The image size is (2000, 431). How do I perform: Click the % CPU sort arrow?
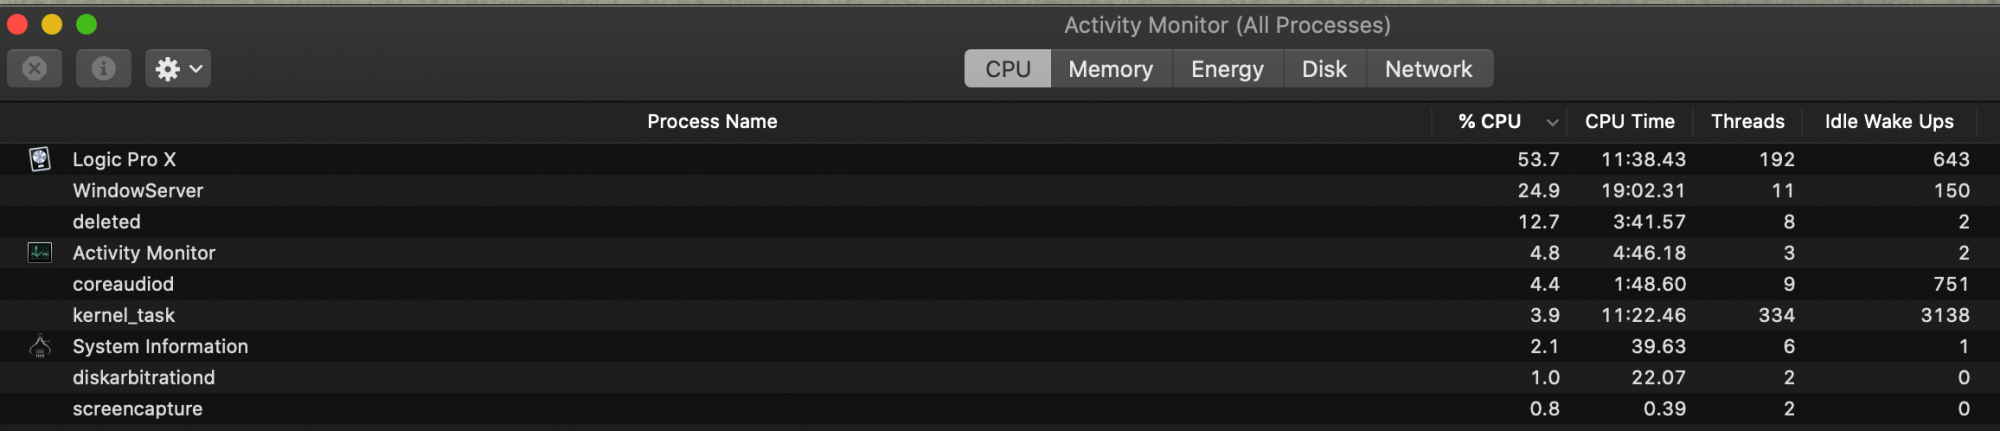(x=1552, y=122)
